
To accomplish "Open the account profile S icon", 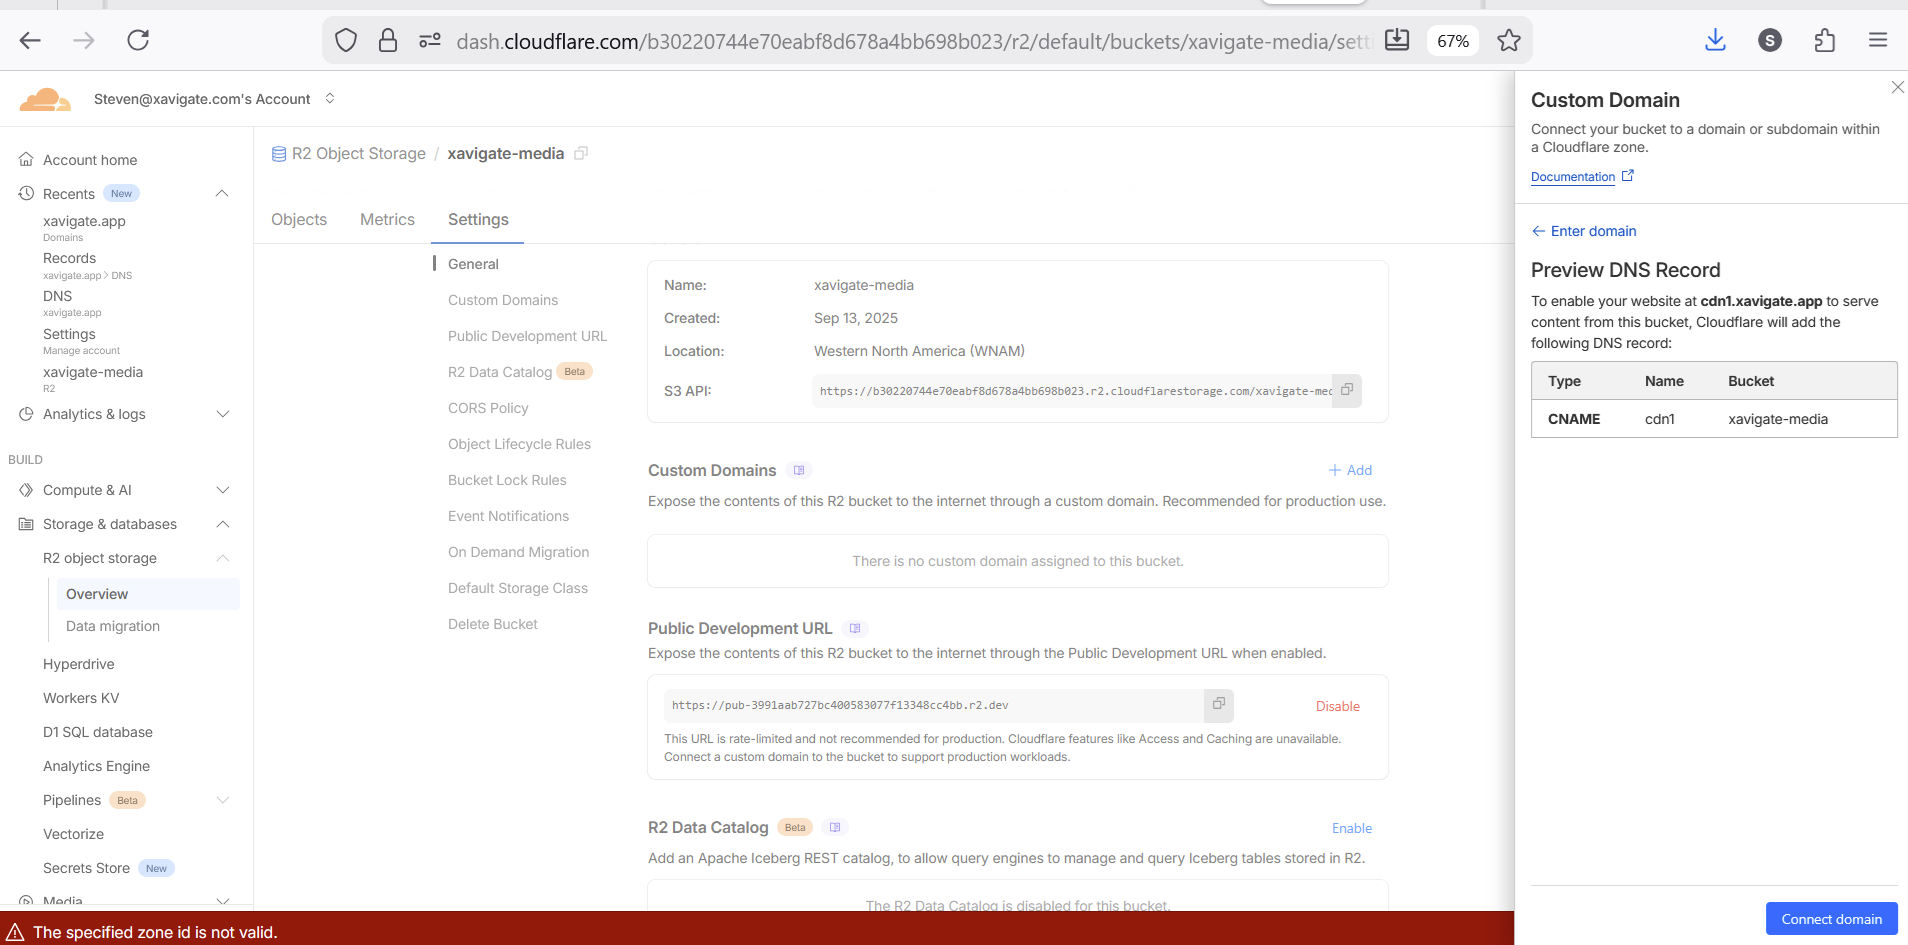I will (1770, 40).
